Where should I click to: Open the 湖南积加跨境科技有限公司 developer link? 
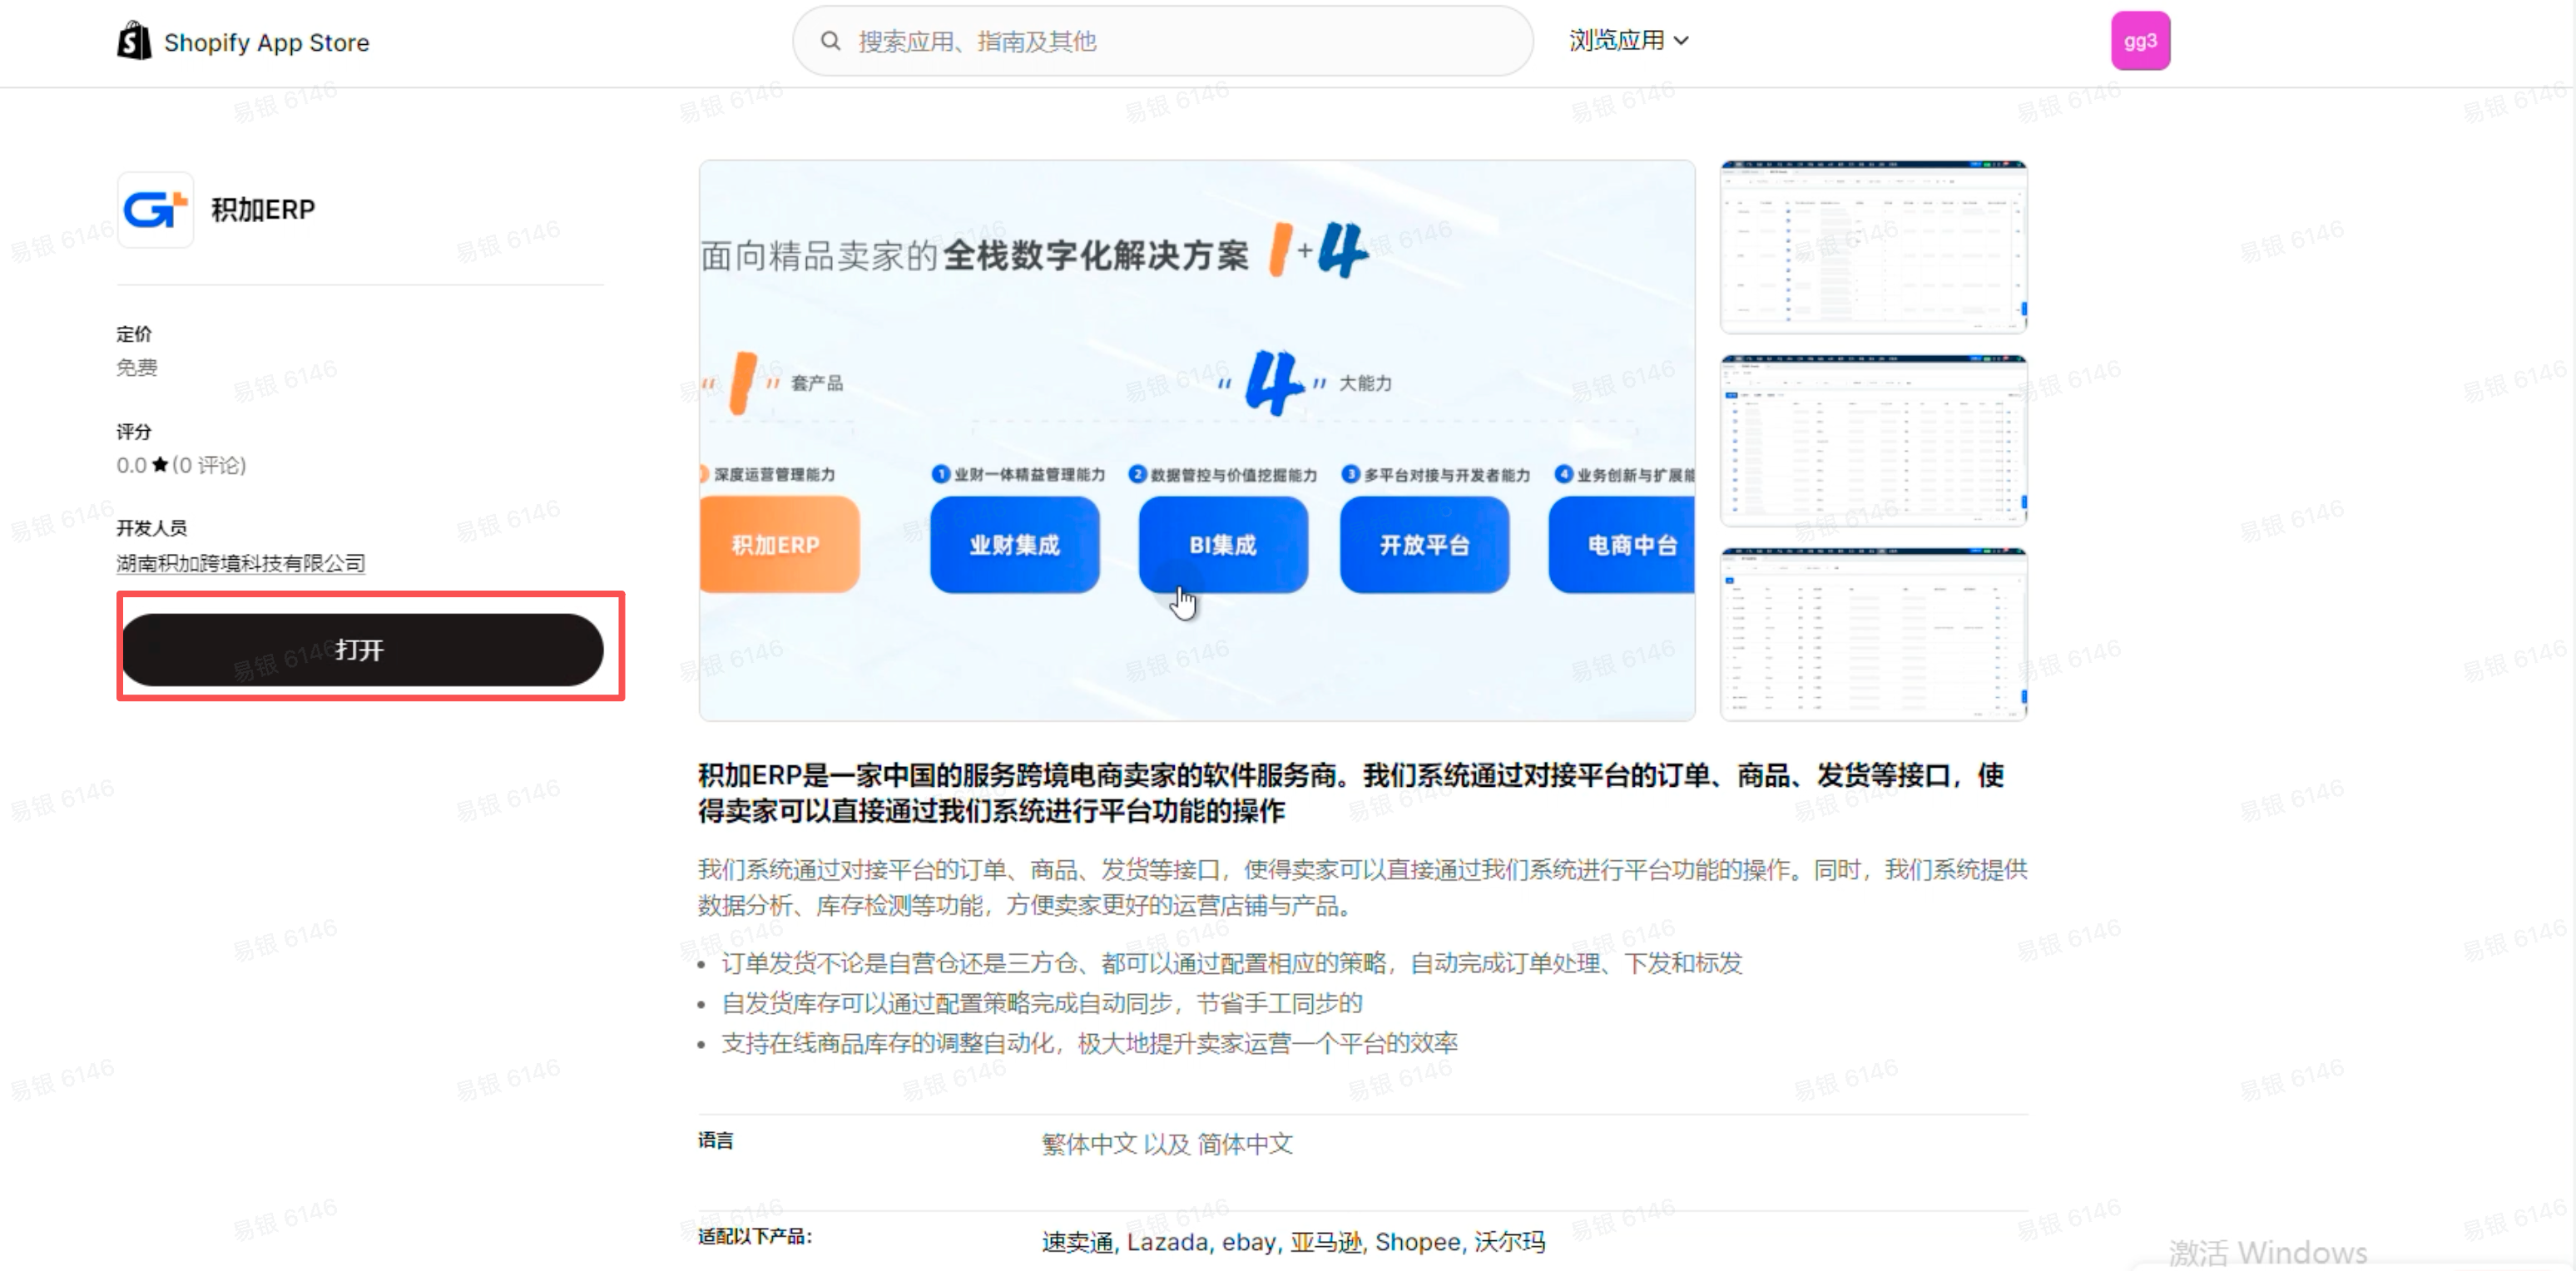240,563
